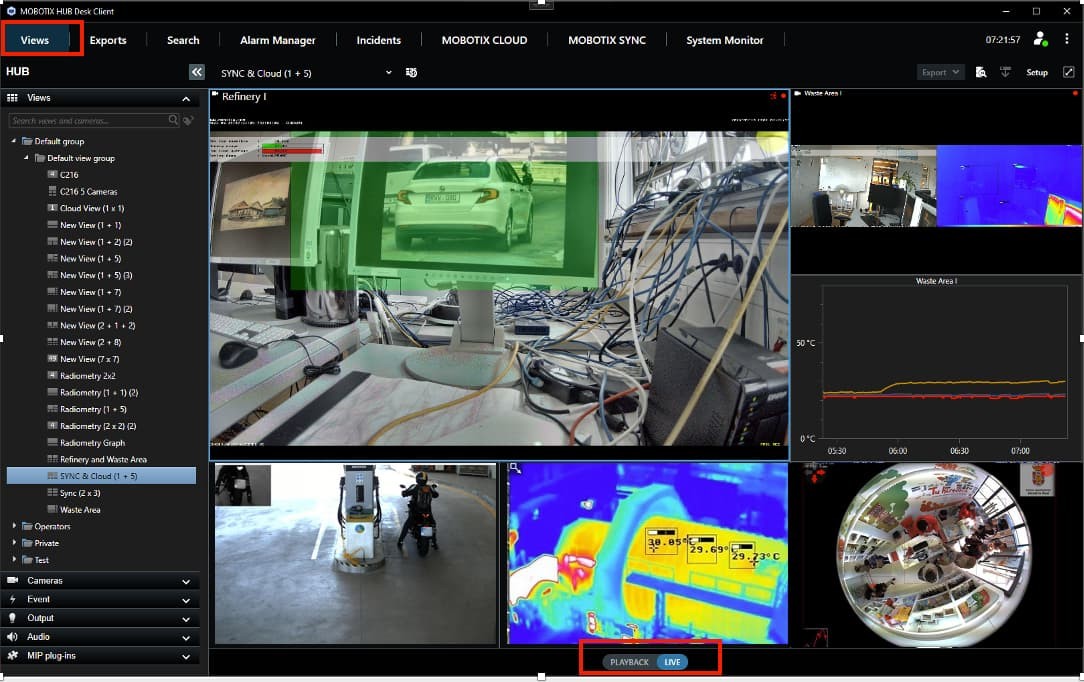Select the Waste Area I temperature graph tile

click(x=937, y=368)
